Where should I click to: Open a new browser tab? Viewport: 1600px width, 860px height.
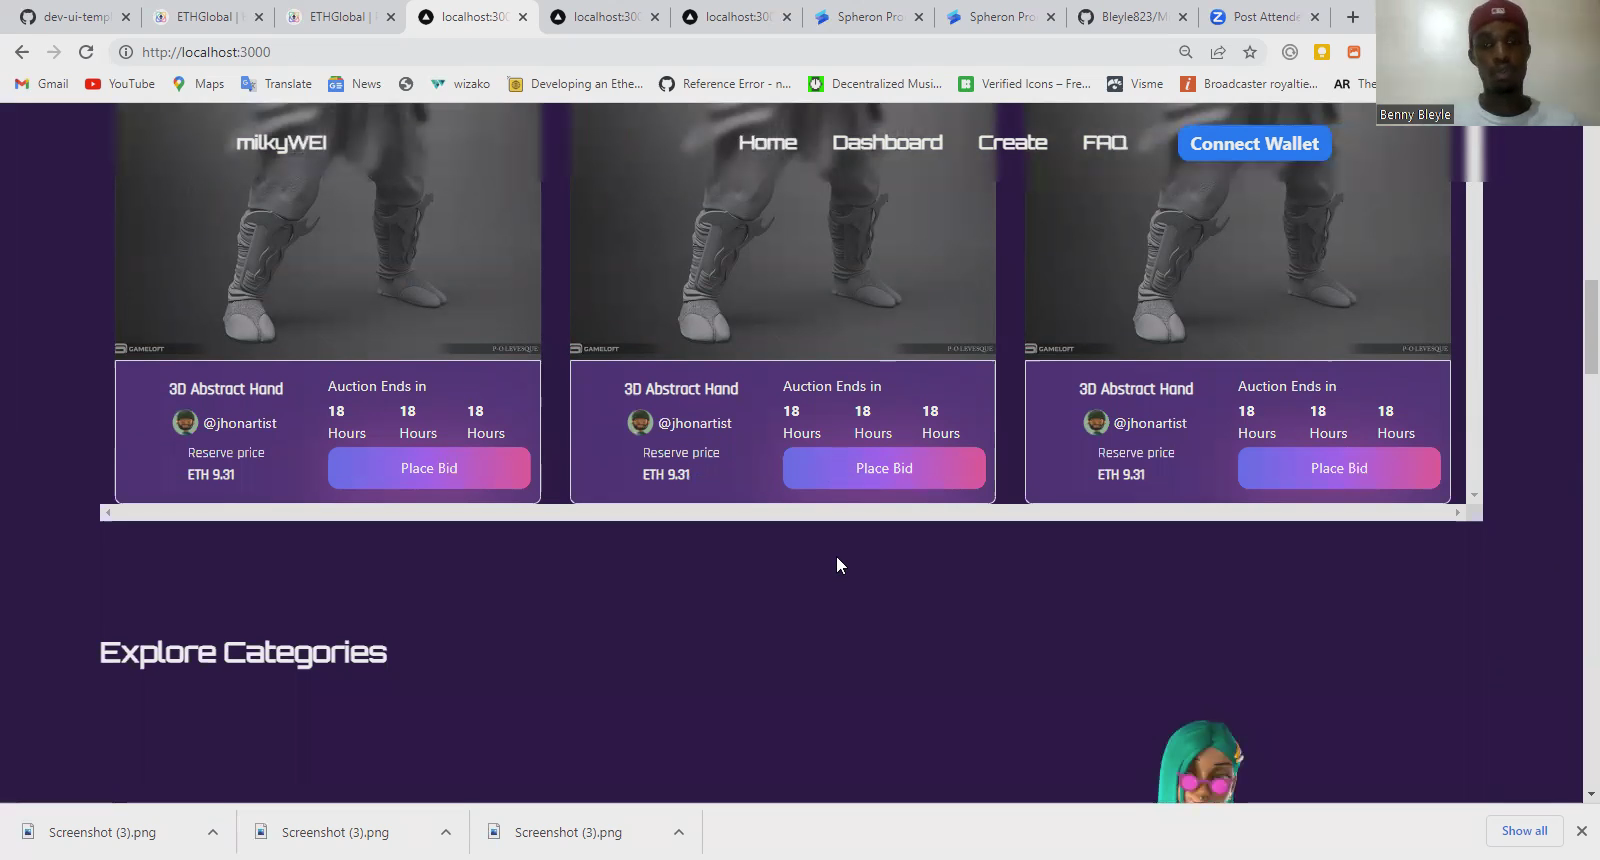tap(1353, 17)
